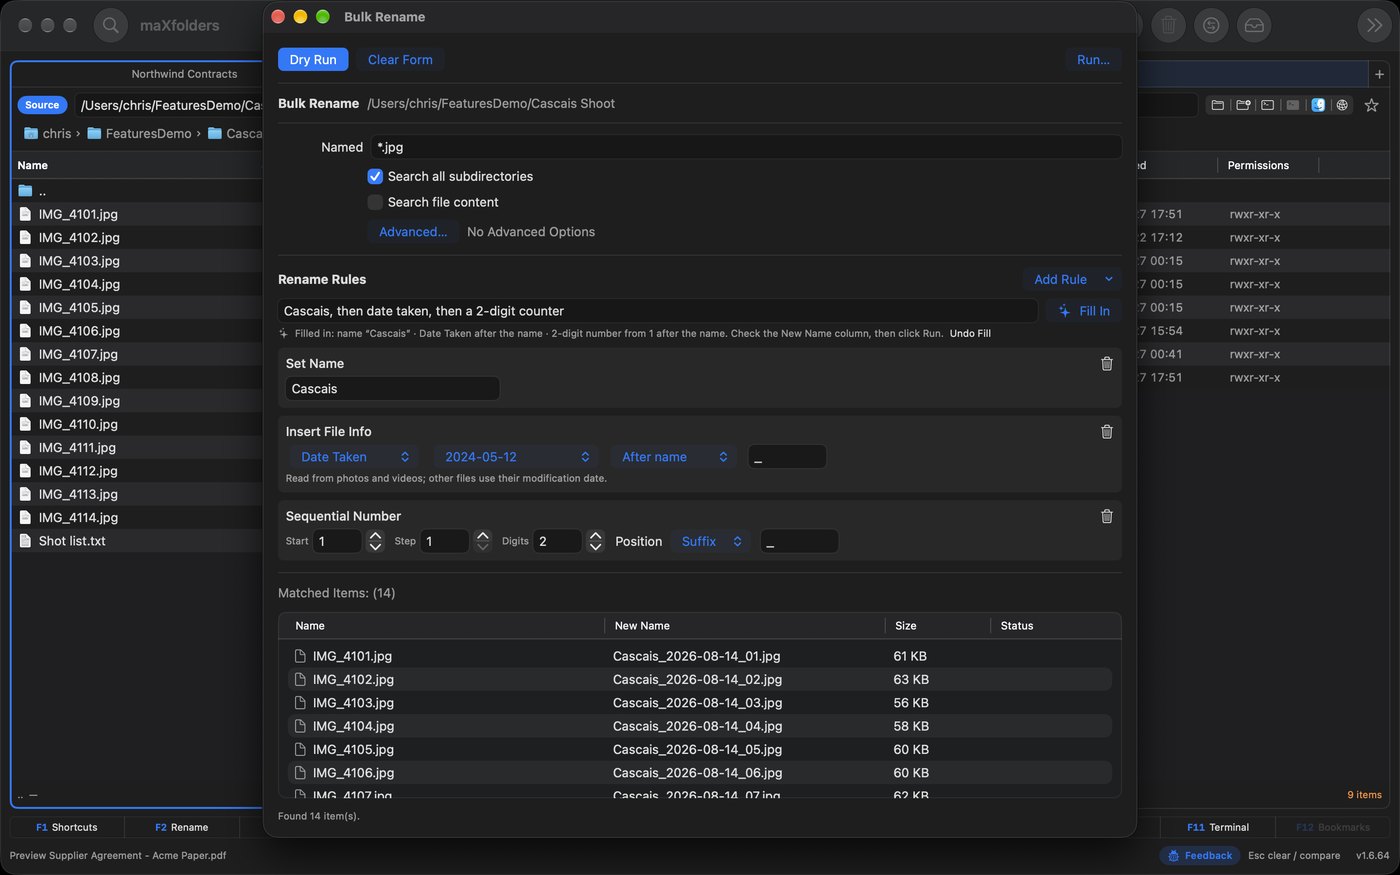Click the Feedback button in the status bar

coord(1200,856)
